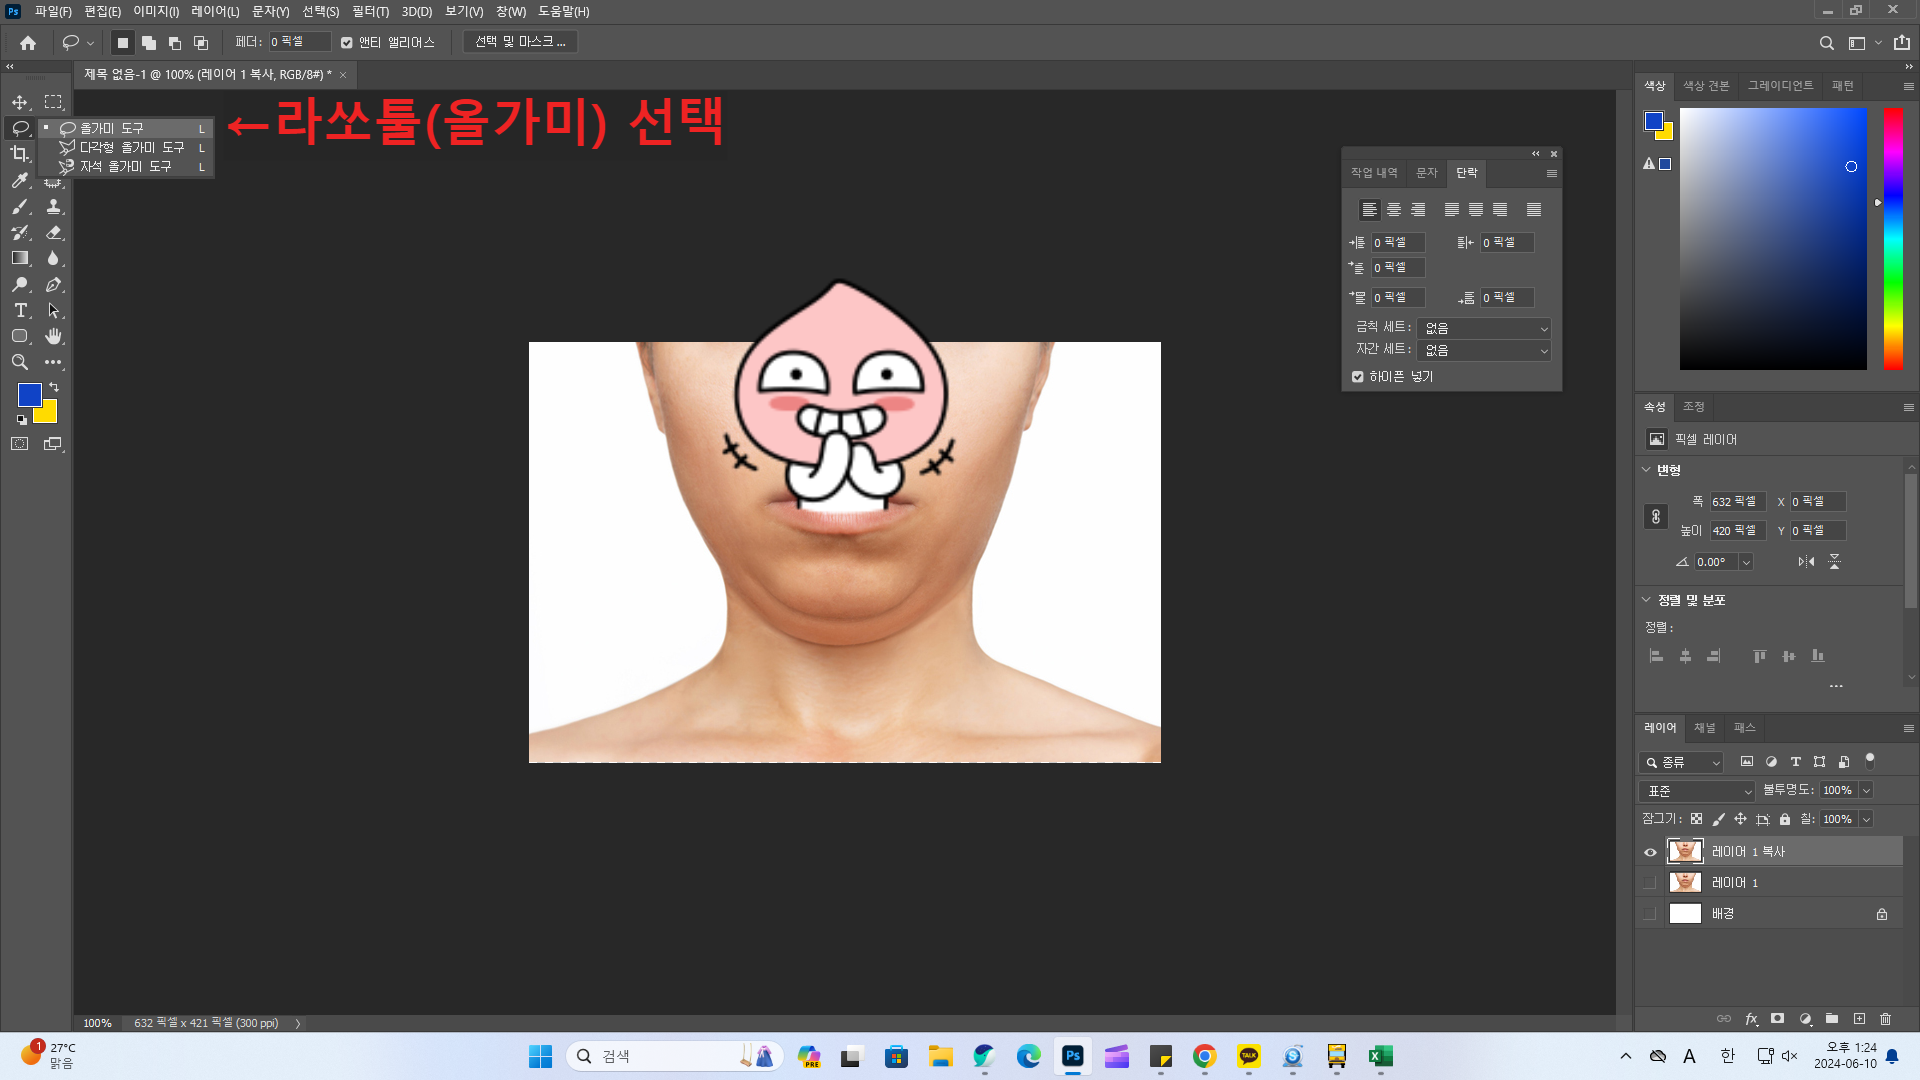Open the 표준 blend mode dropdown
This screenshot has width=1920, height=1080.
1696,791
